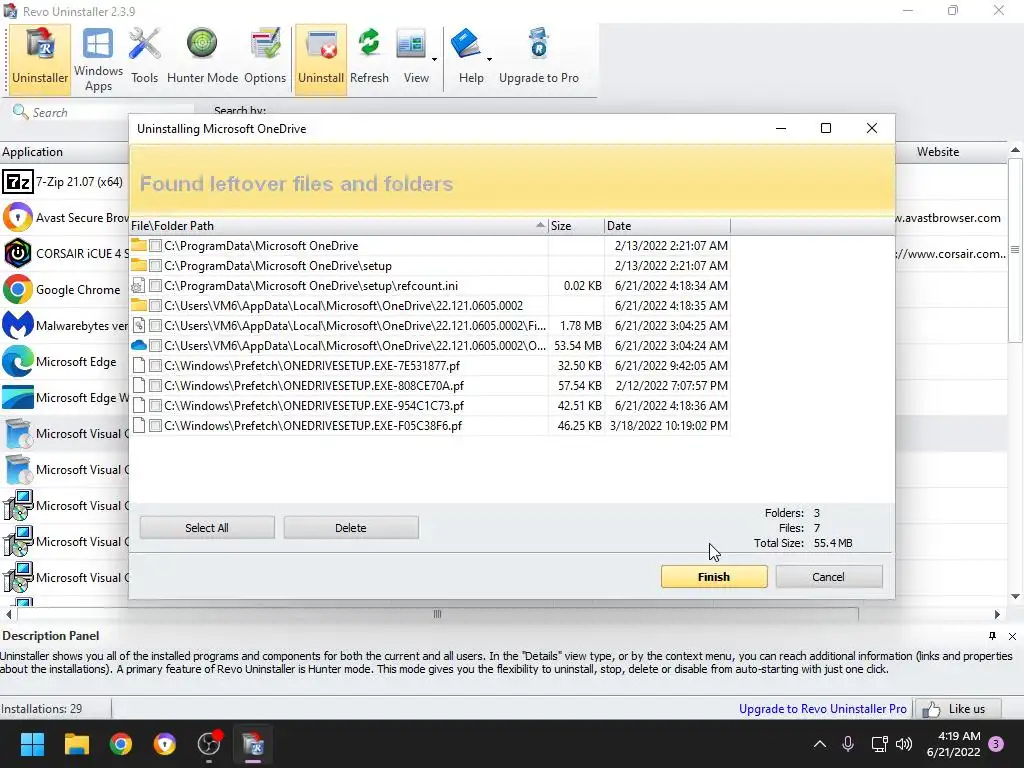Open Chrome from the taskbar
The width and height of the screenshot is (1024, 768).
tap(120, 744)
